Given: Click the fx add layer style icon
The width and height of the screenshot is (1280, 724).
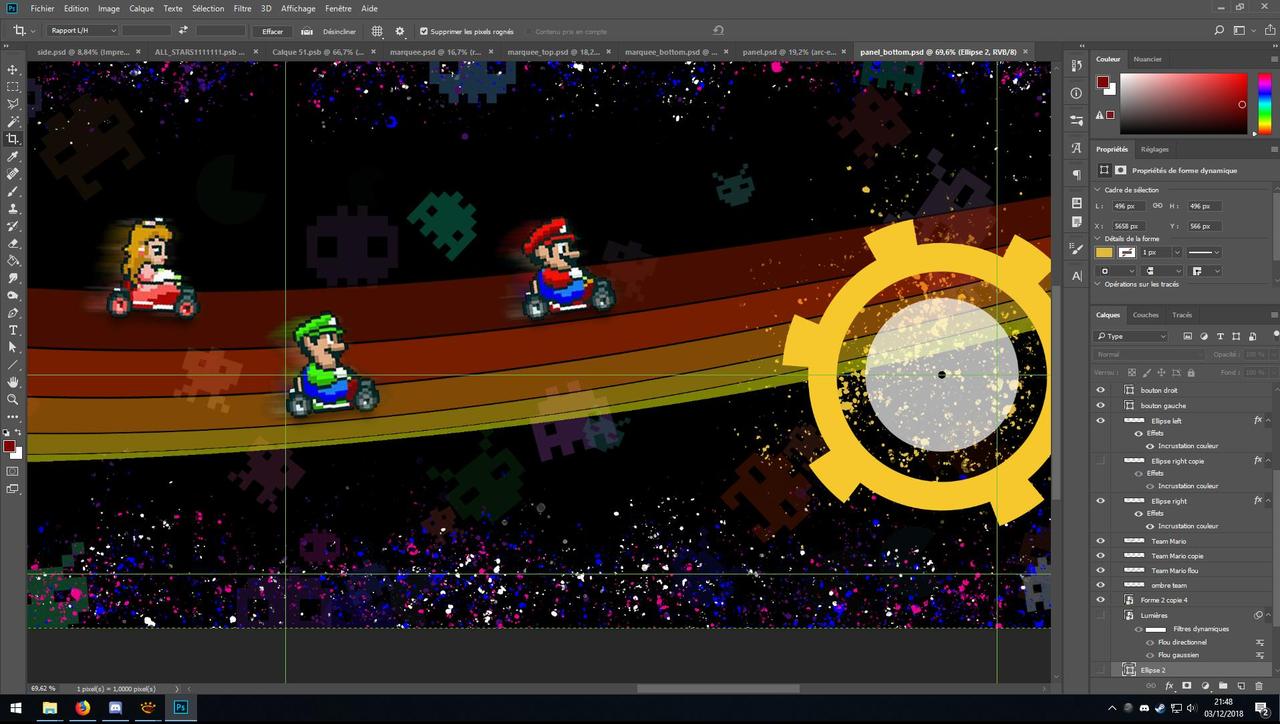Looking at the screenshot, I should coord(1168,686).
